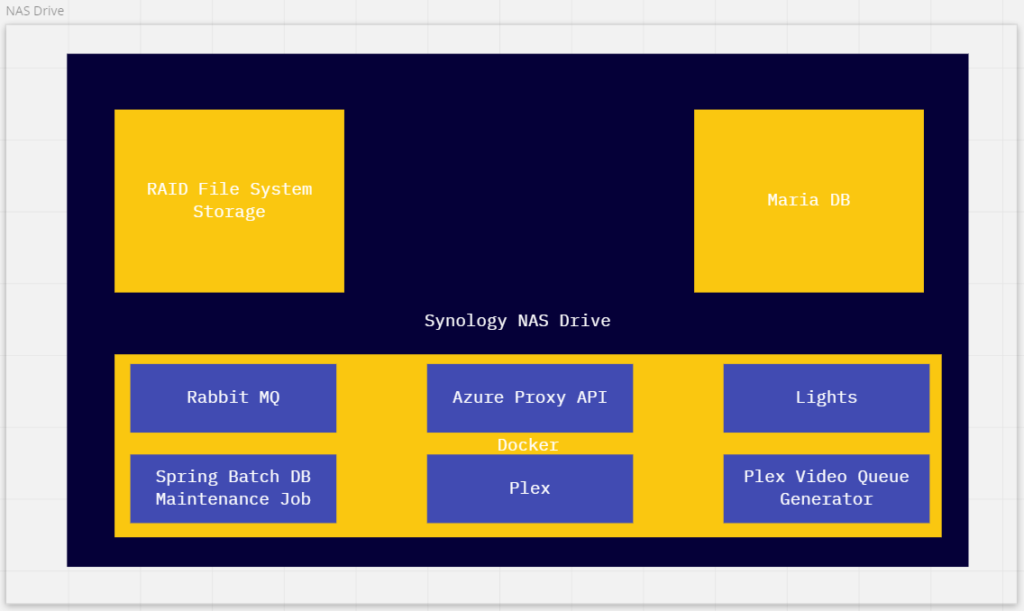The height and width of the screenshot is (611, 1024).
Task: Click yellow gap between Plex and Plex Video Queue Generator
Action: pos(678,489)
